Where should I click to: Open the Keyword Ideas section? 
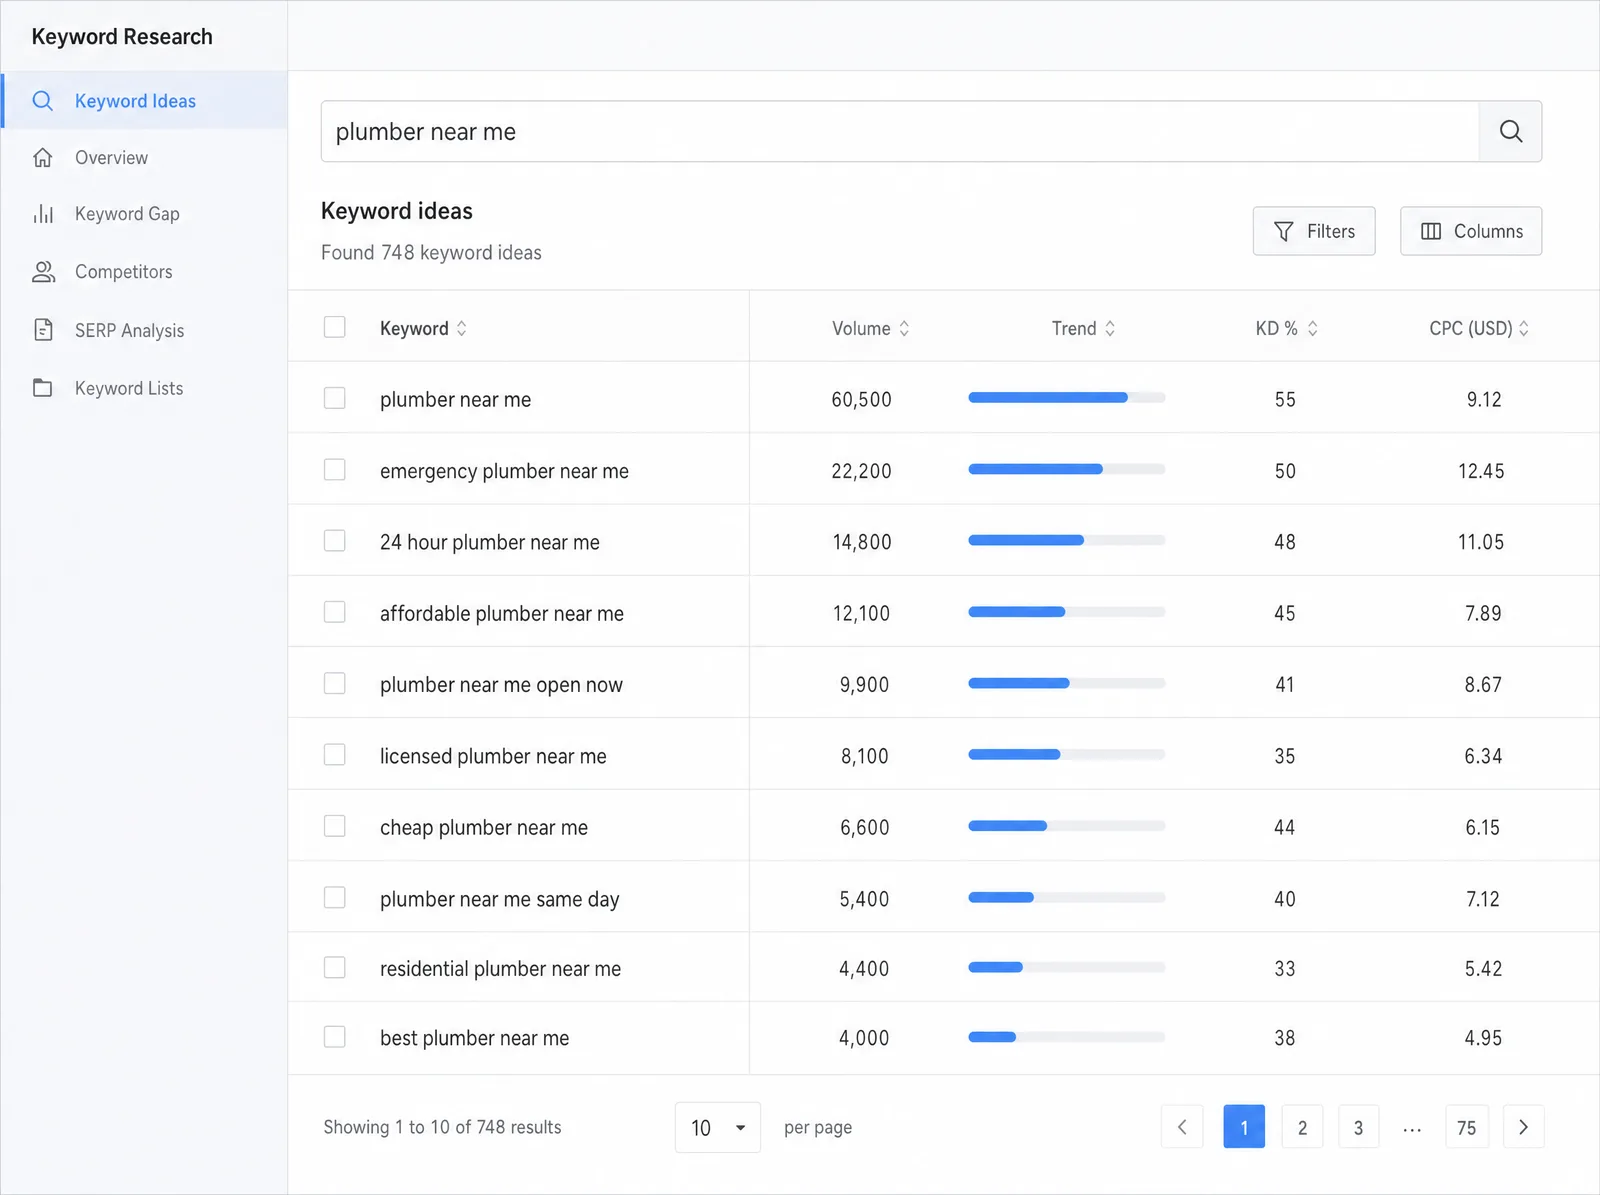point(144,100)
